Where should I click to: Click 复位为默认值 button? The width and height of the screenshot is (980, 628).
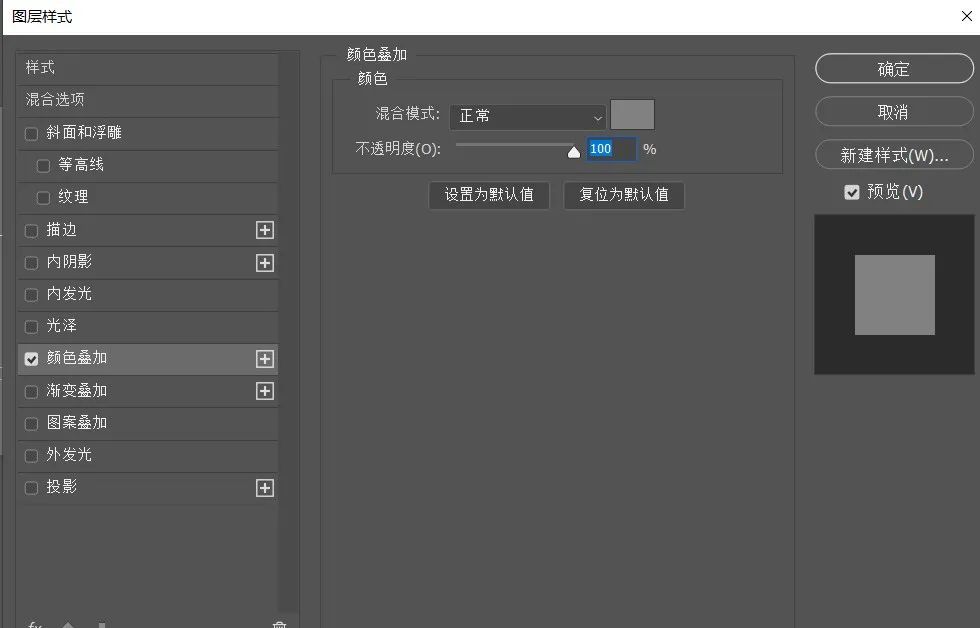tap(623, 195)
